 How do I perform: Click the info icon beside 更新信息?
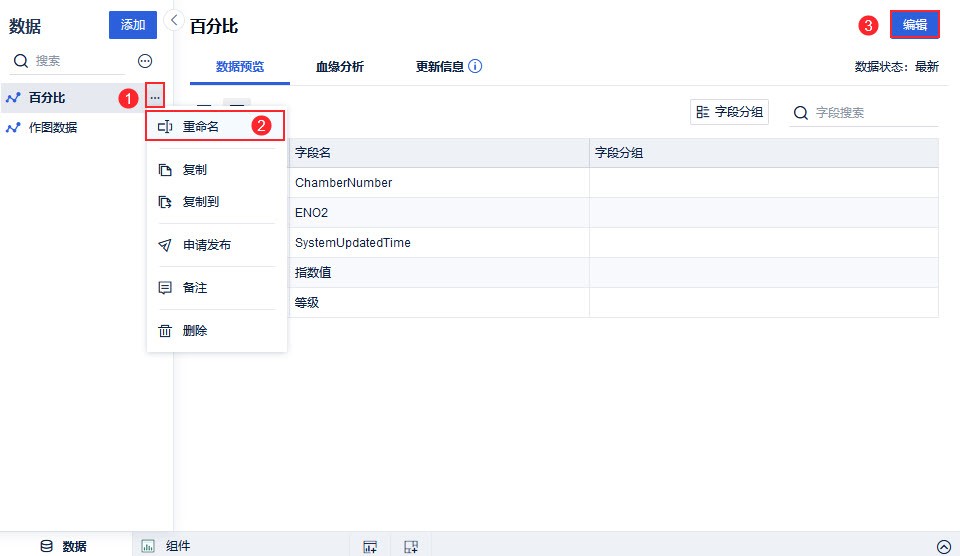pyautogui.click(x=475, y=67)
